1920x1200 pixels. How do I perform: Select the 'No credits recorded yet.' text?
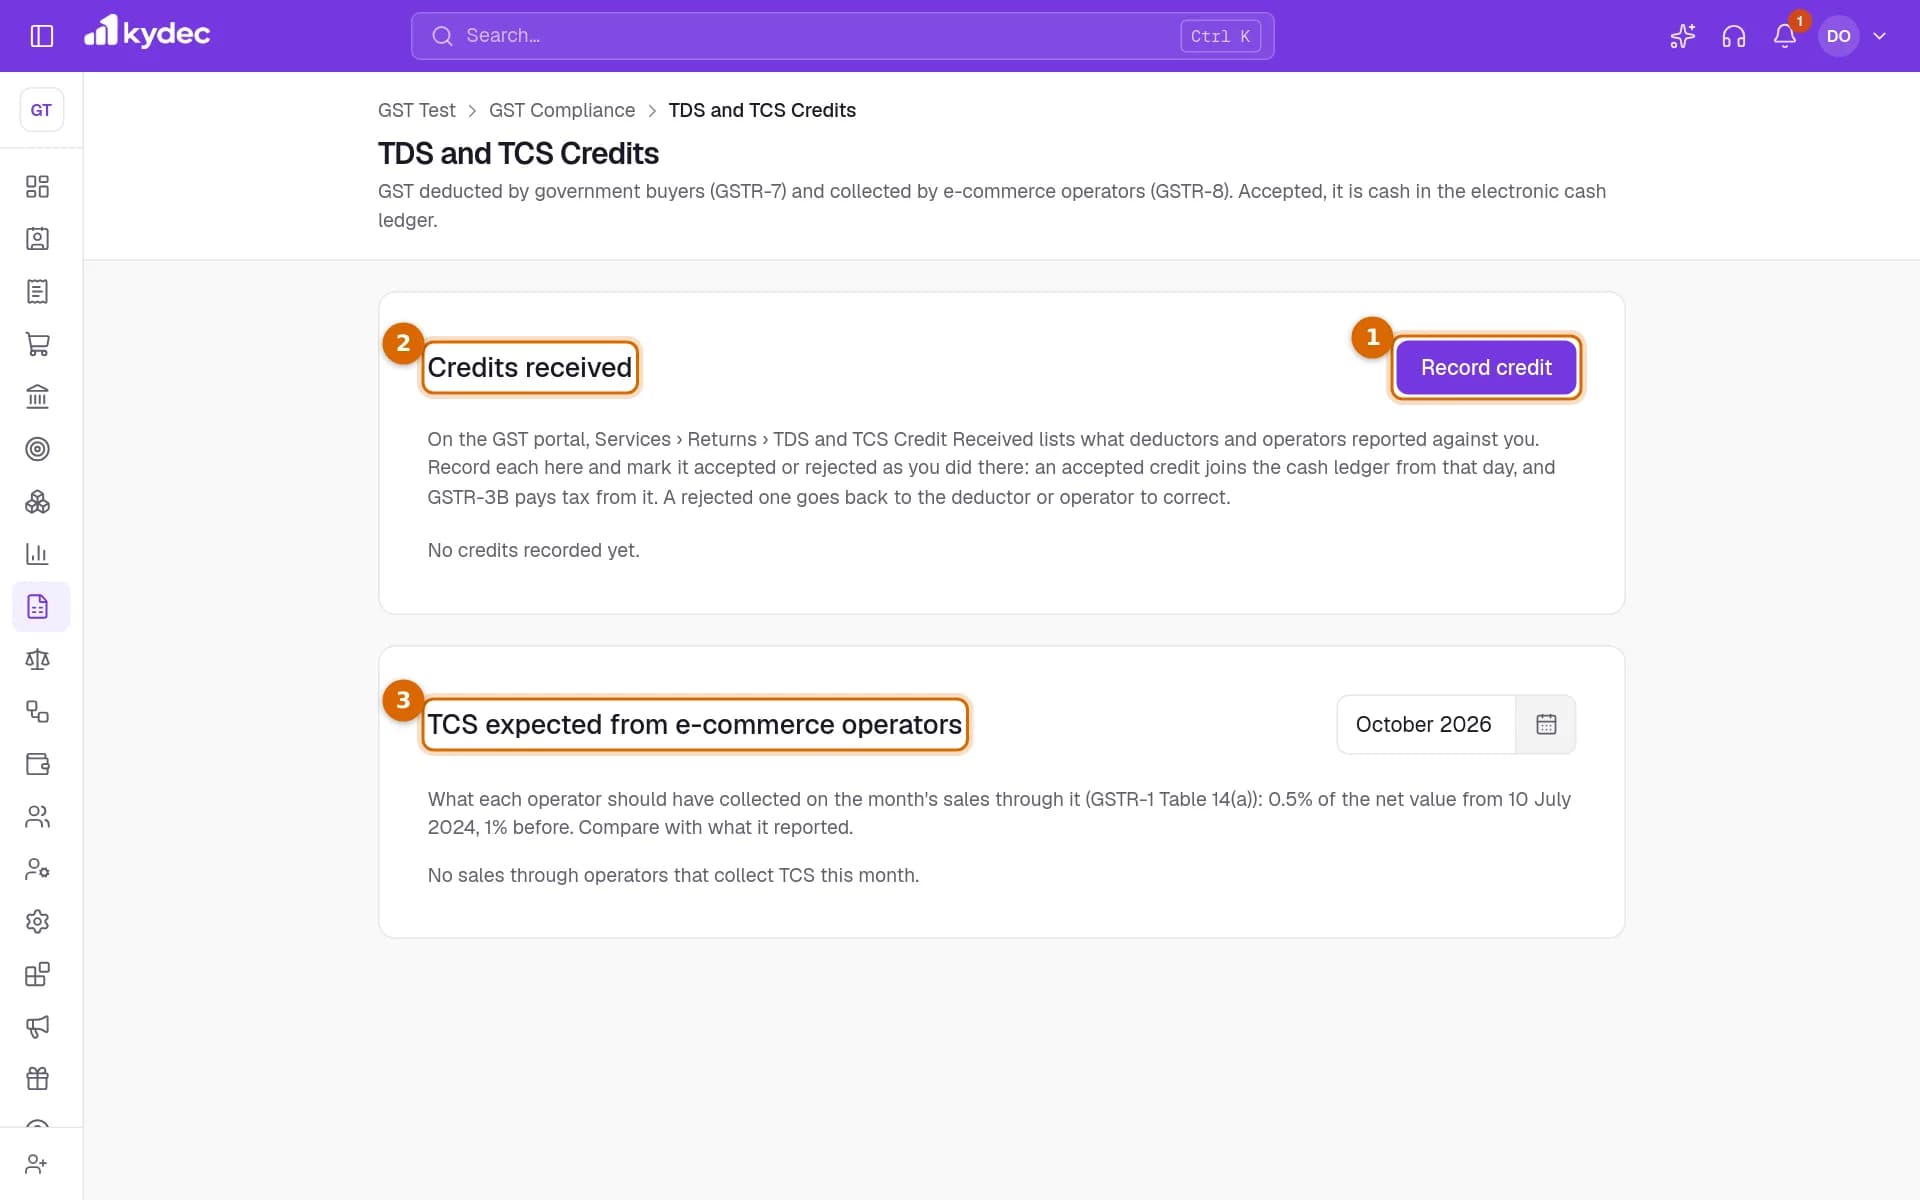click(x=533, y=550)
